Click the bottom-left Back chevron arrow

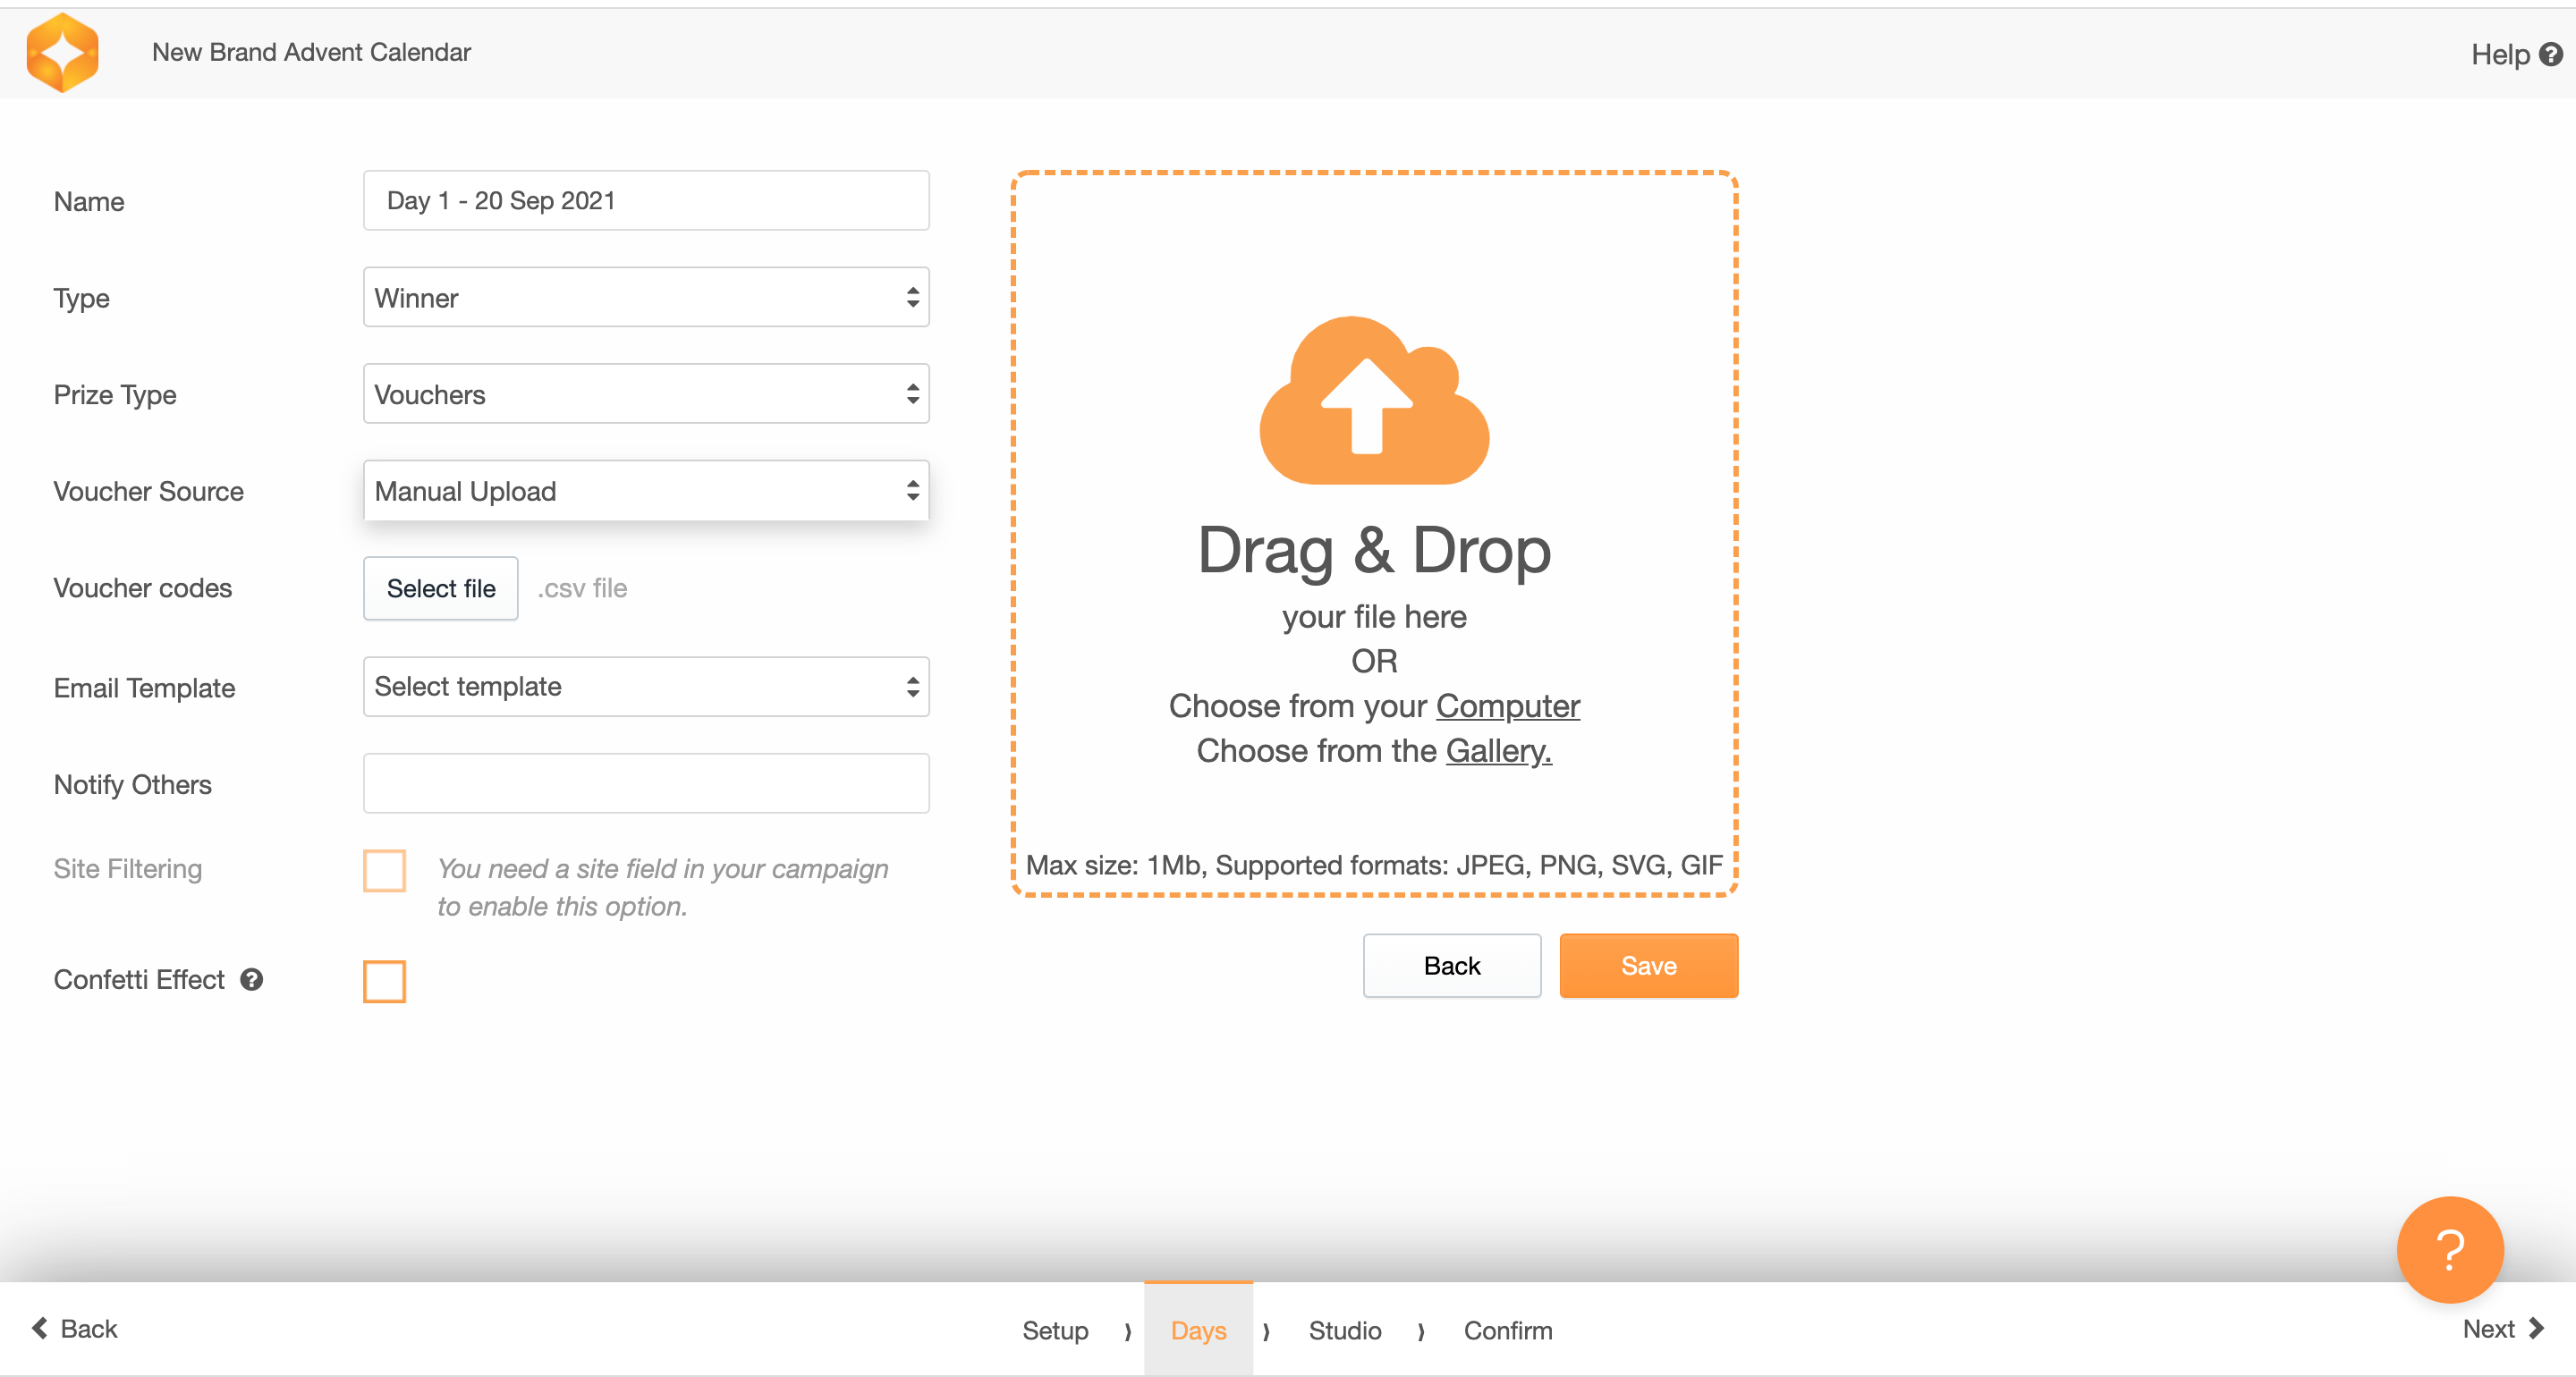coord(40,1328)
